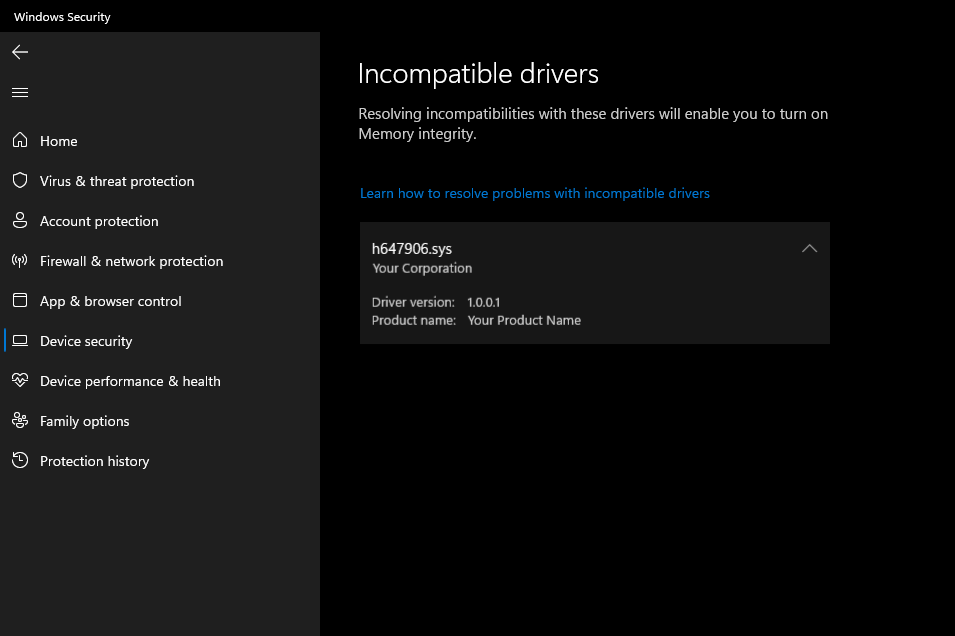955x636 pixels.
Task: Click the Firewall & network protection signal icon
Action: coord(19,260)
